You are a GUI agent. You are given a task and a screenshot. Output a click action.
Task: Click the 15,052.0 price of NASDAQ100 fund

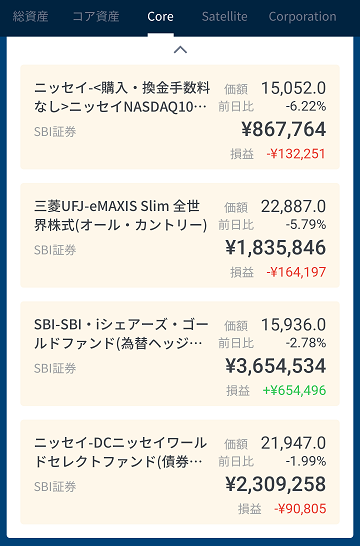(294, 88)
